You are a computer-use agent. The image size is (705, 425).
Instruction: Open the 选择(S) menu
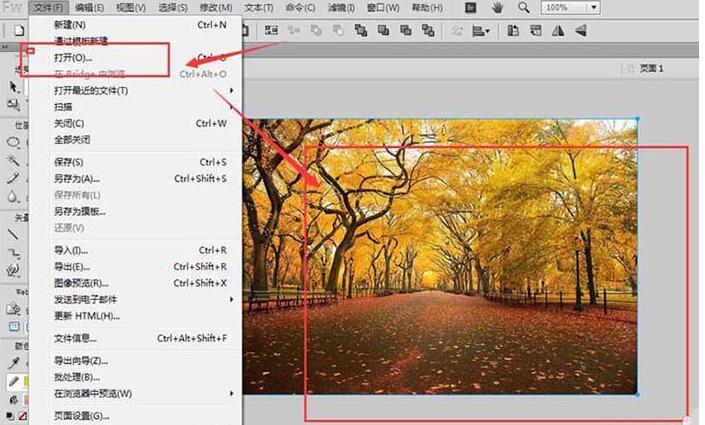pos(173,8)
